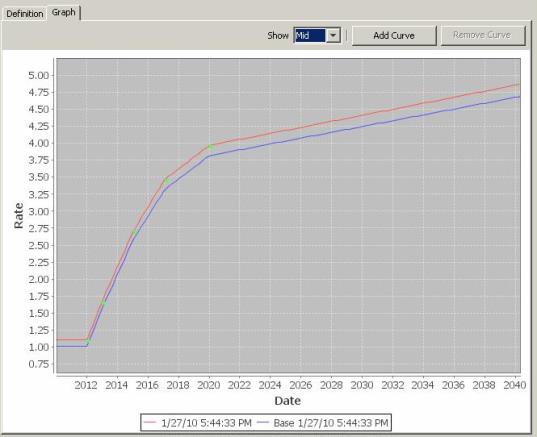Open the Show dropdown arrow
537x437 pixels.
coord(333,35)
